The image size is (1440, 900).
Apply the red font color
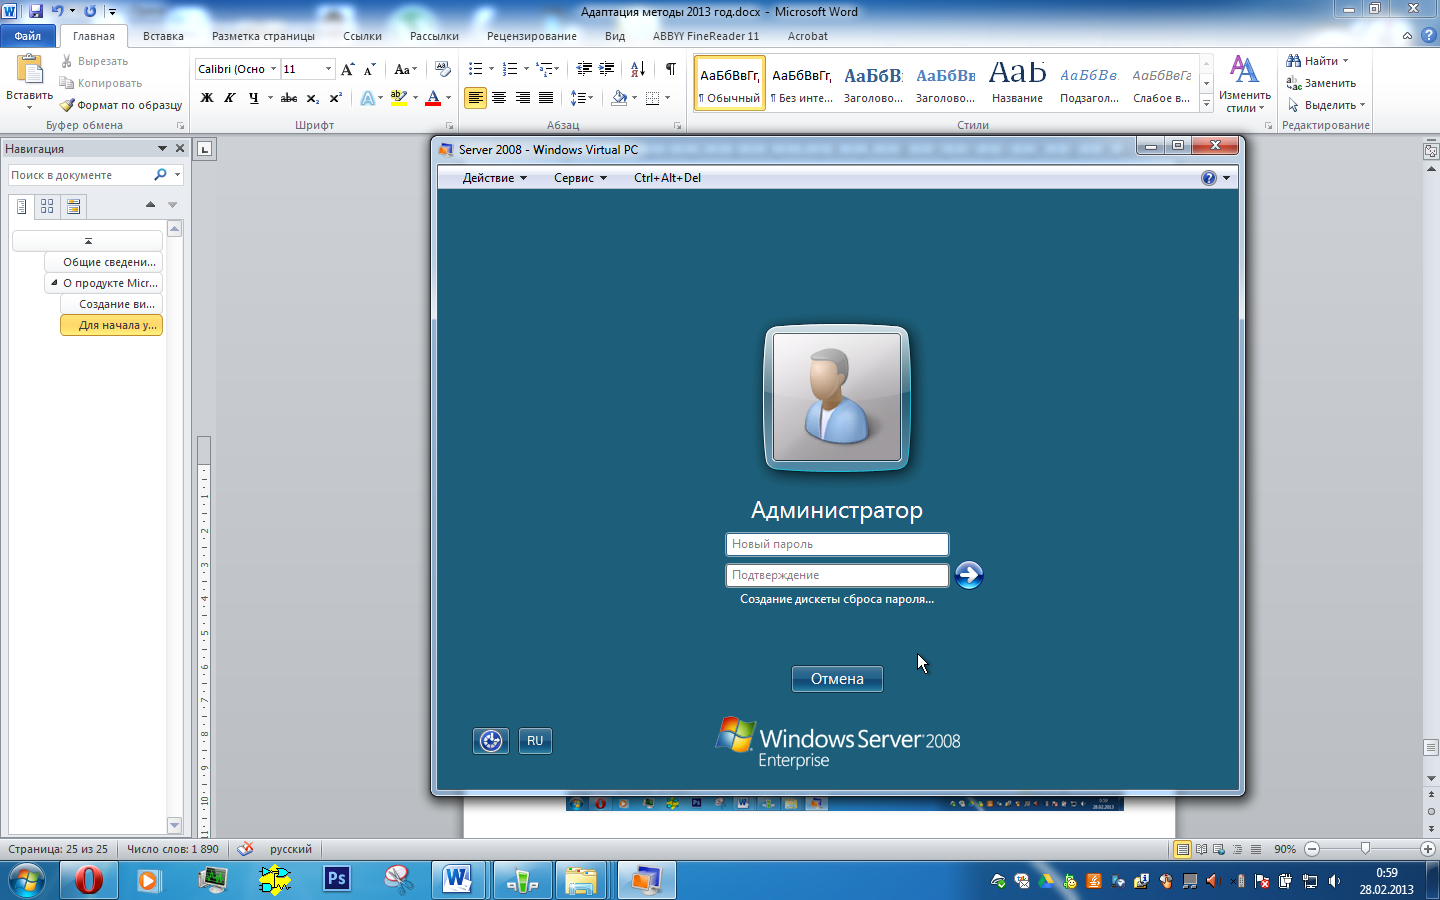click(x=433, y=98)
